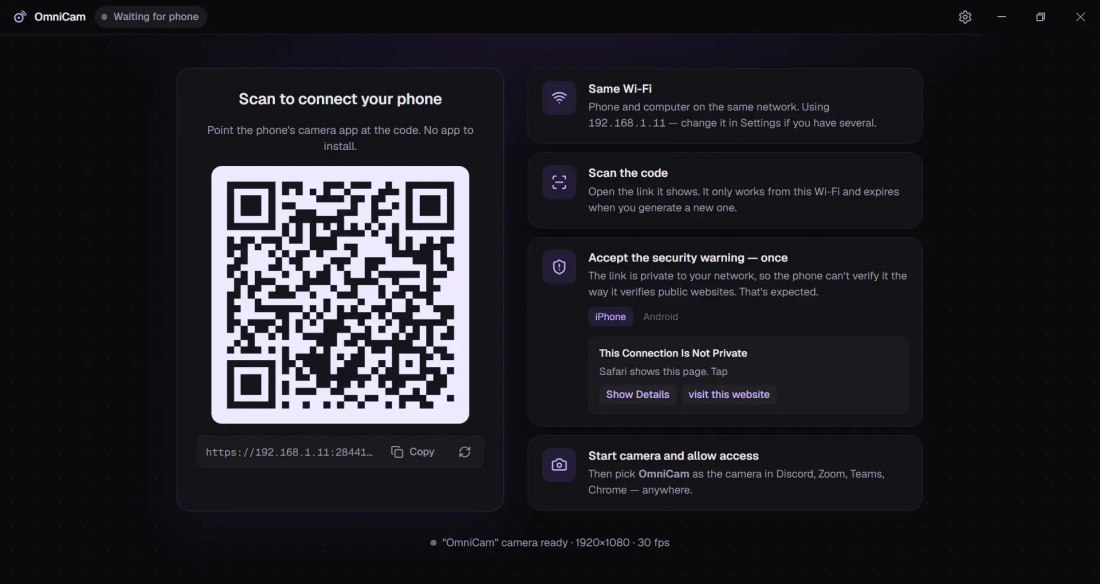1100x584 pixels.
Task: Select the iPhone instructions tab
Action: click(610, 317)
